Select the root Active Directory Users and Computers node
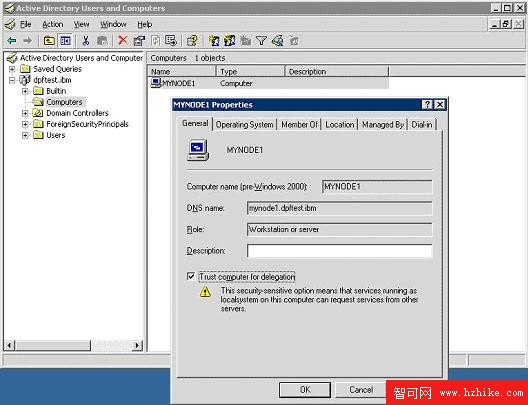Viewport: 528px width, 405px height. (x=81, y=58)
